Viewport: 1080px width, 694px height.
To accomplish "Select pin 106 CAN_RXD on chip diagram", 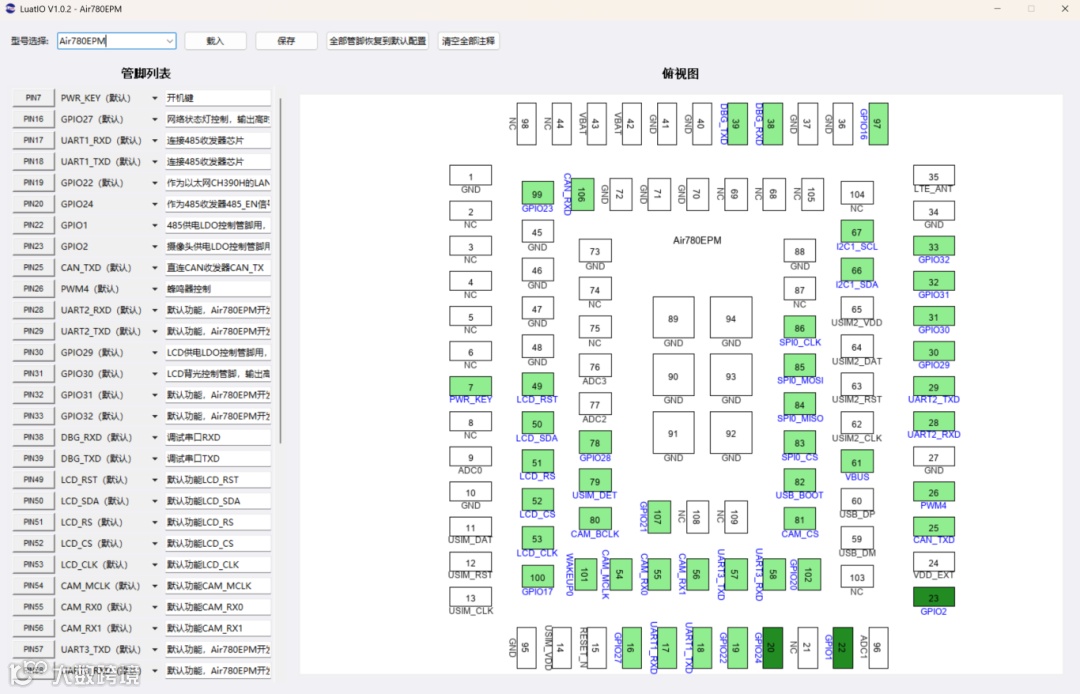I will tap(583, 195).
